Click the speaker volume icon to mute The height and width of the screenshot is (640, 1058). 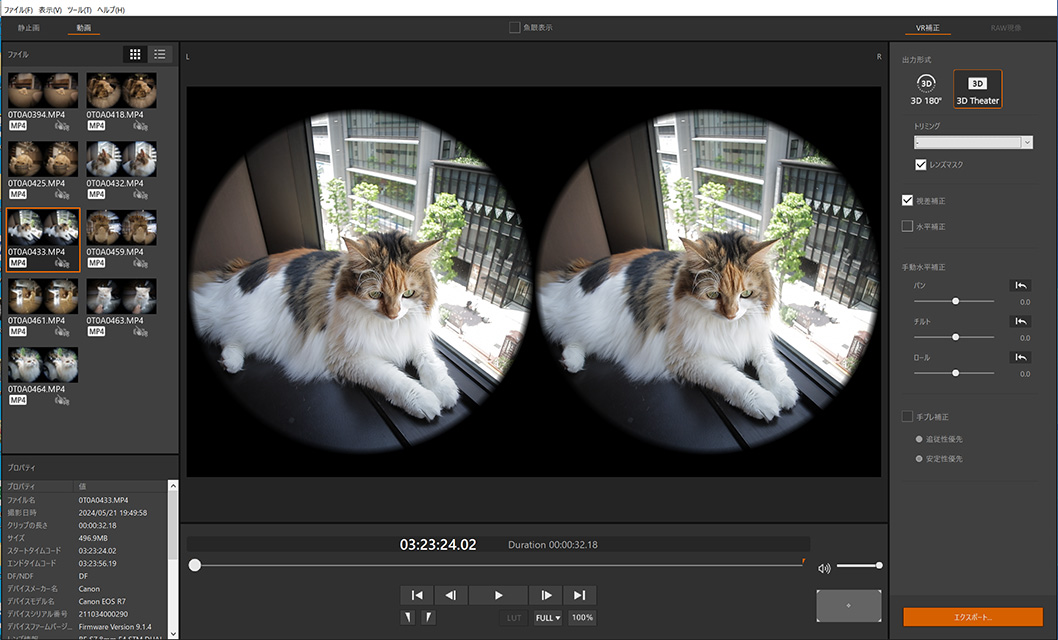(824, 568)
